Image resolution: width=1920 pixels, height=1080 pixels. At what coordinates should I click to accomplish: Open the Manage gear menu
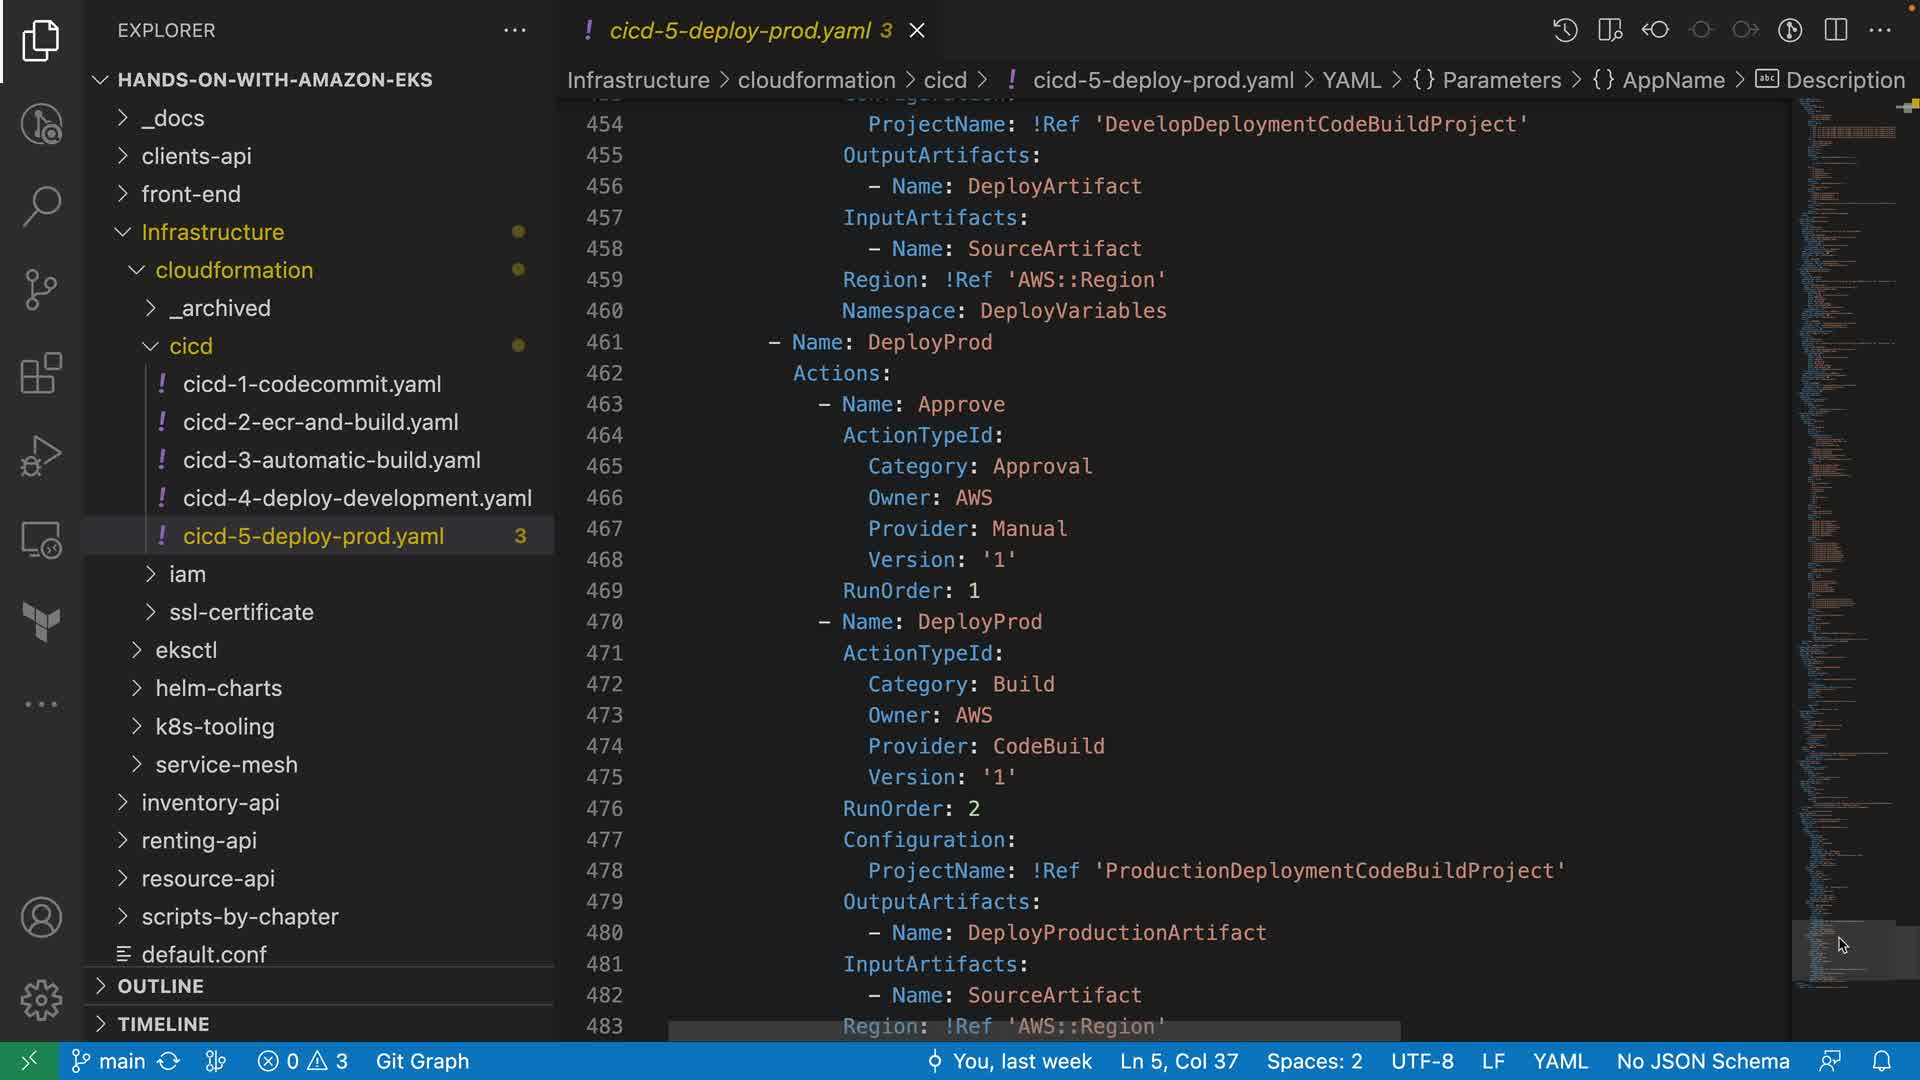(x=41, y=1000)
